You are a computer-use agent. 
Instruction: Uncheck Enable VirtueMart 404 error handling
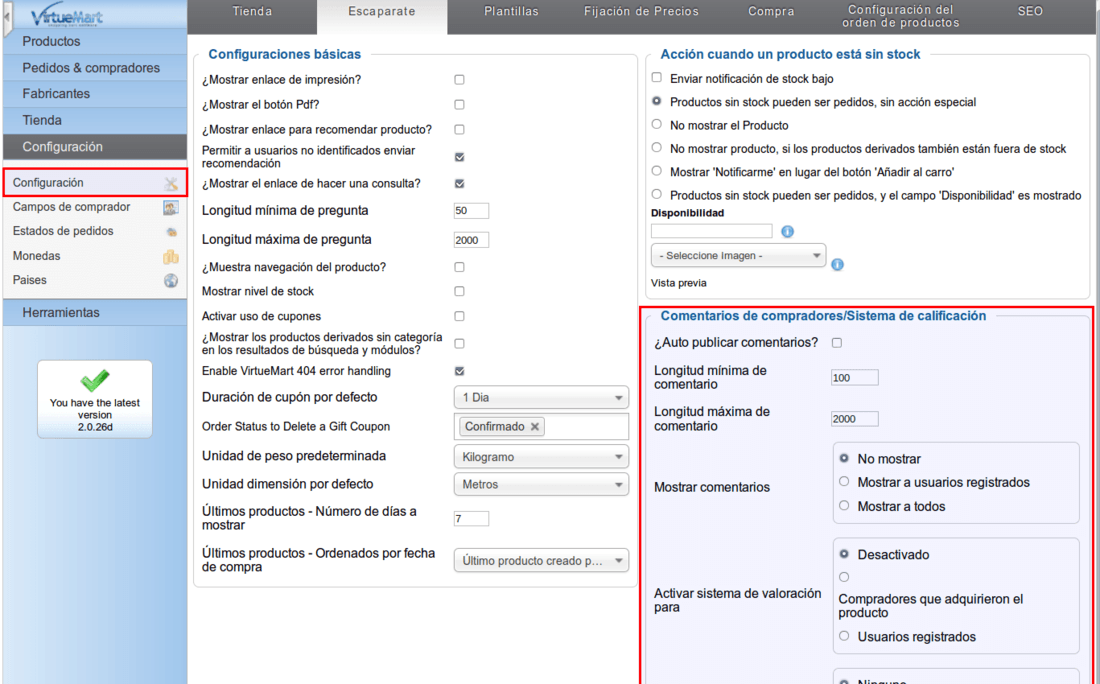pos(460,371)
